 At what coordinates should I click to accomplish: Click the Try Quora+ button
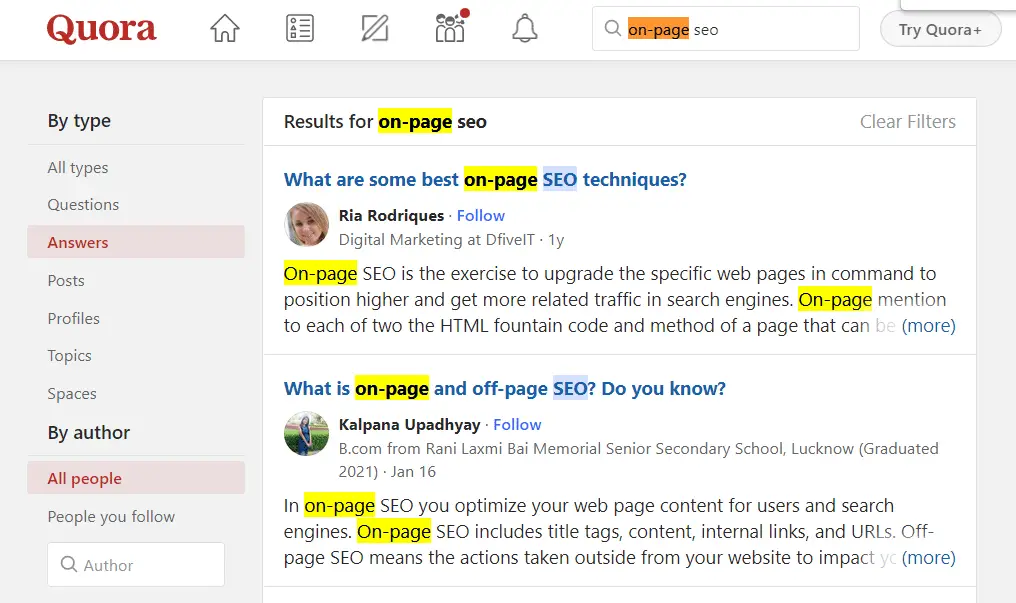[x=940, y=30]
